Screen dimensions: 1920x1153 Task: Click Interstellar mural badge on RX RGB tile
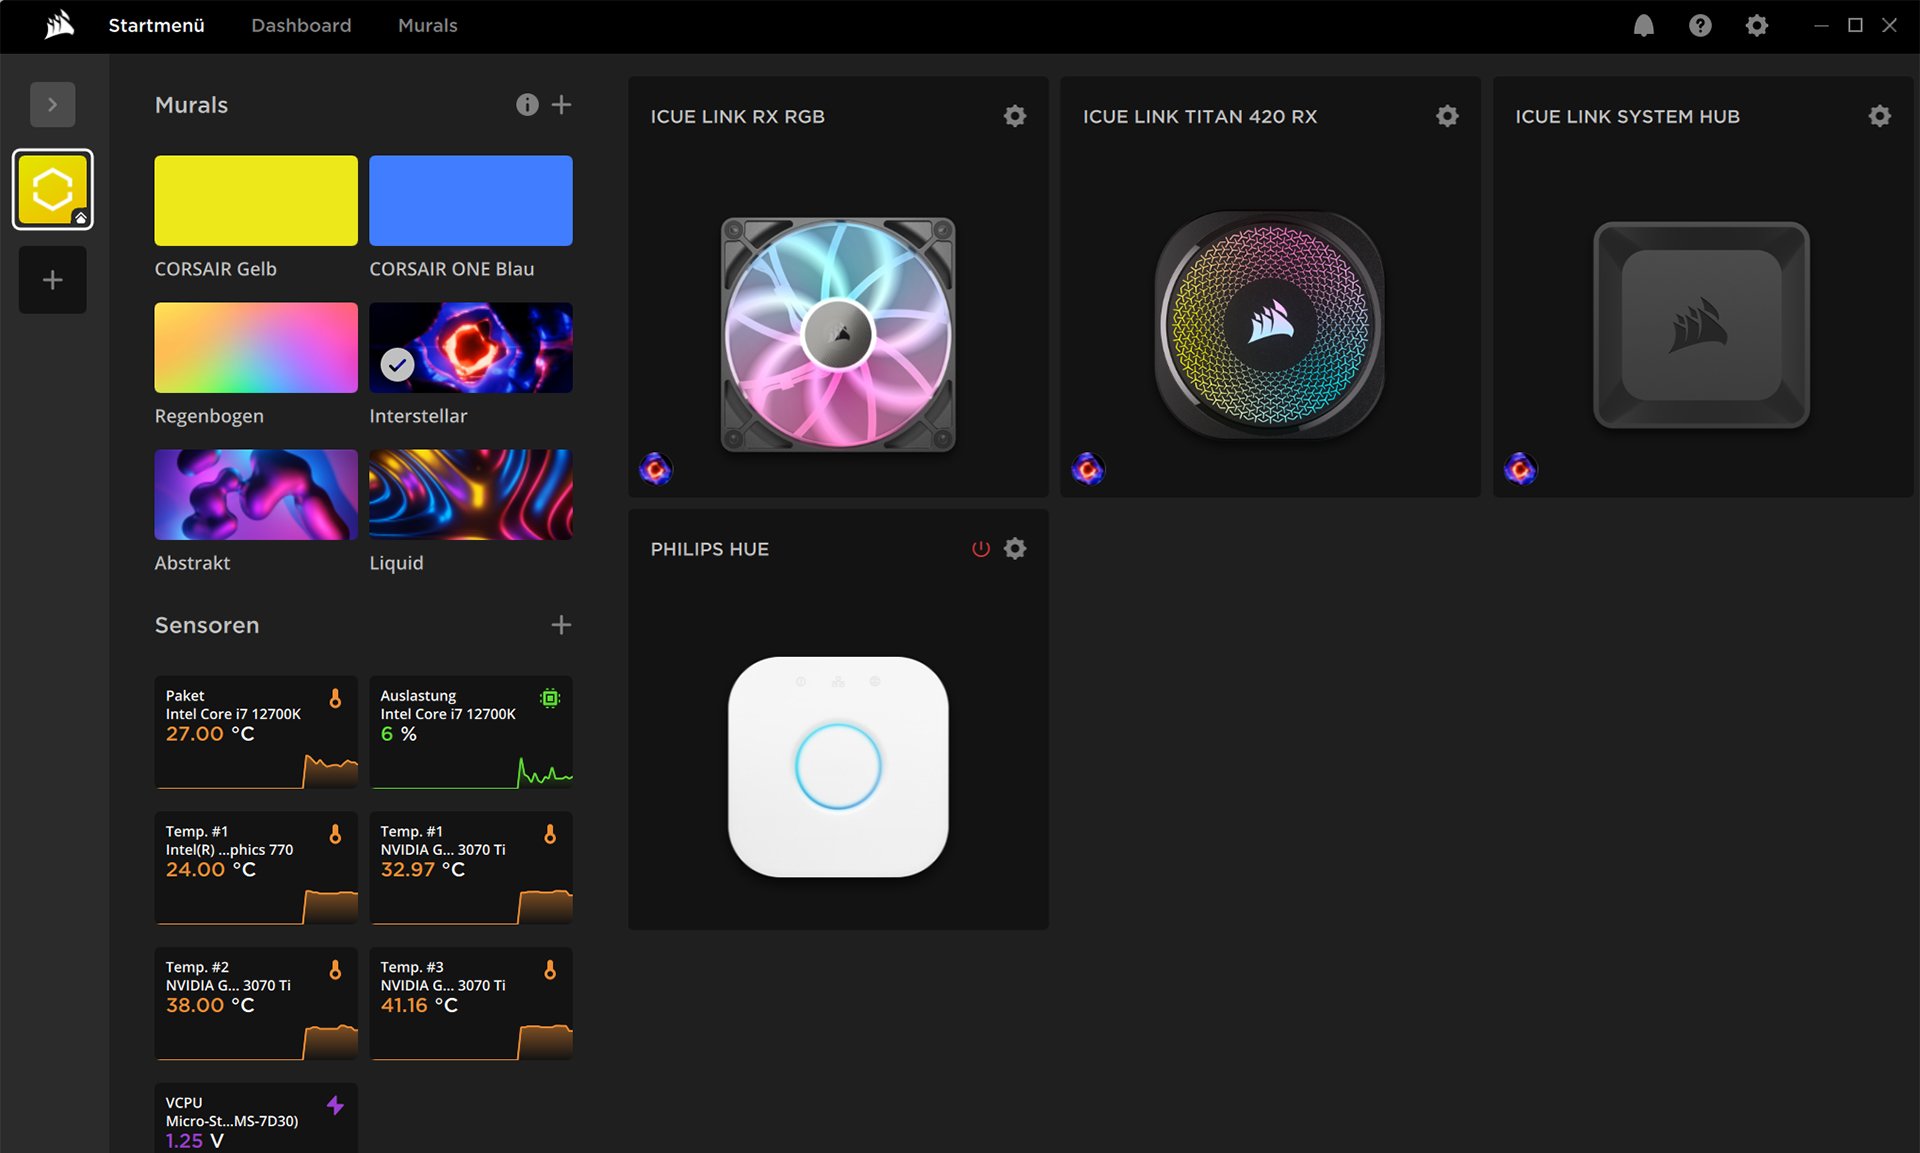click(656, 468)
